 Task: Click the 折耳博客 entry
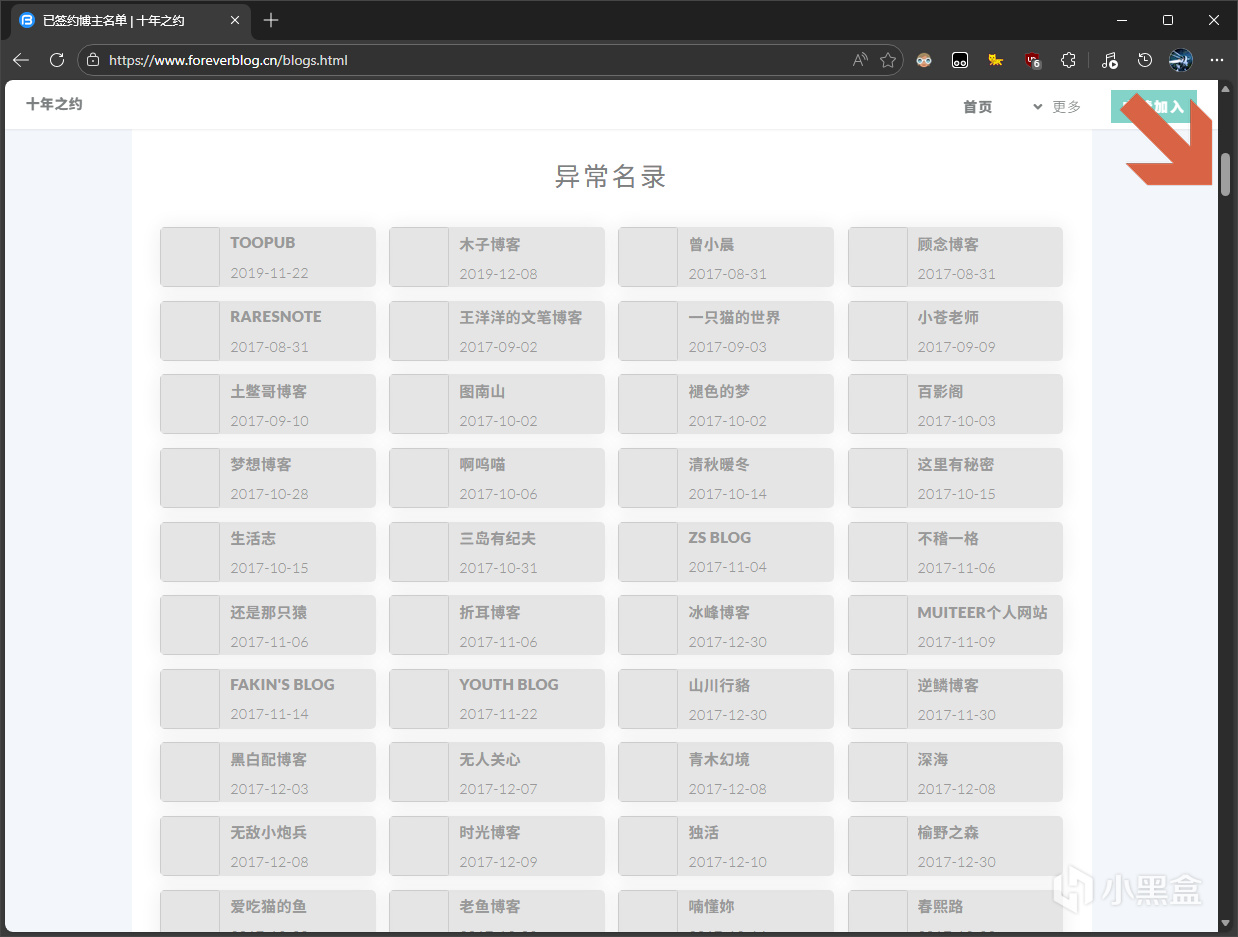497,625
